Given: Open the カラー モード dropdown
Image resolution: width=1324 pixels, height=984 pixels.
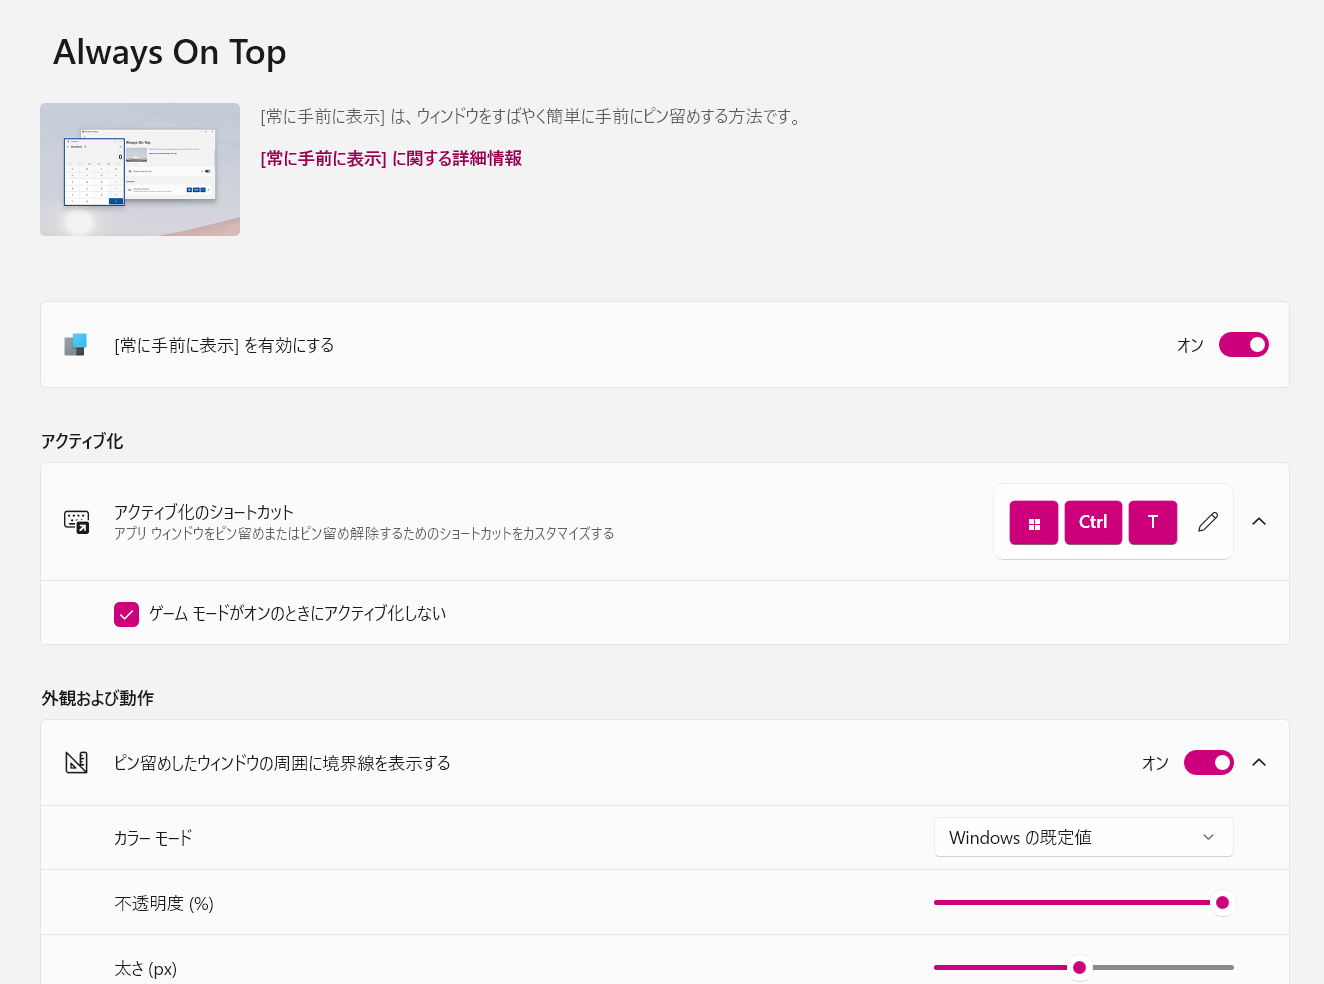Looking at the screenshot, I should [x=1084, y=838].
